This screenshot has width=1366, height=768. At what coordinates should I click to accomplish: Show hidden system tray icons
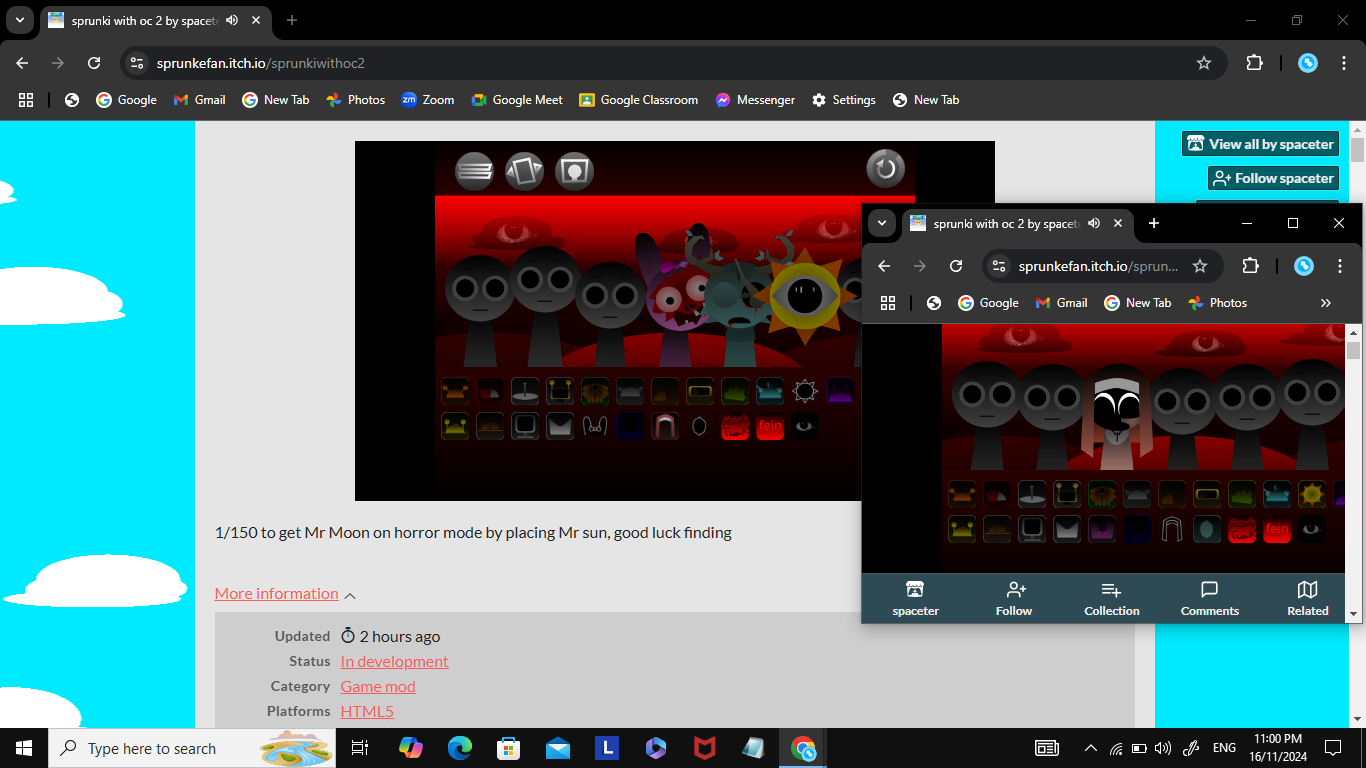(x=1090, y=748)
